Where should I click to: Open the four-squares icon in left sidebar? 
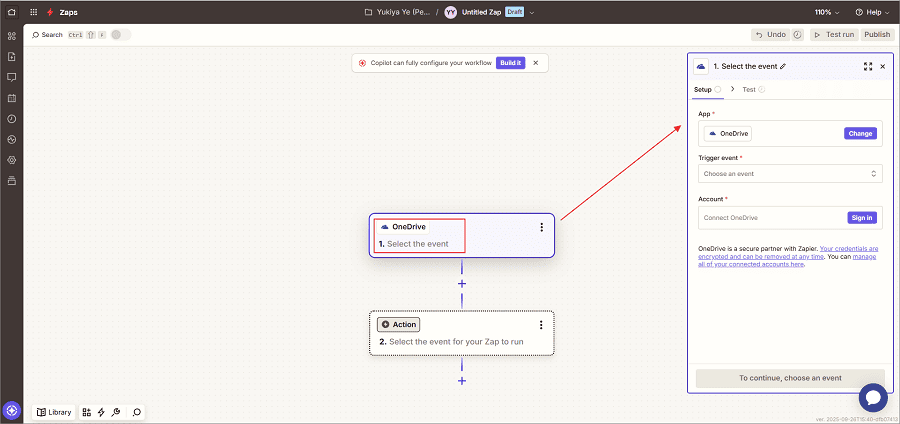coord(11,36)
